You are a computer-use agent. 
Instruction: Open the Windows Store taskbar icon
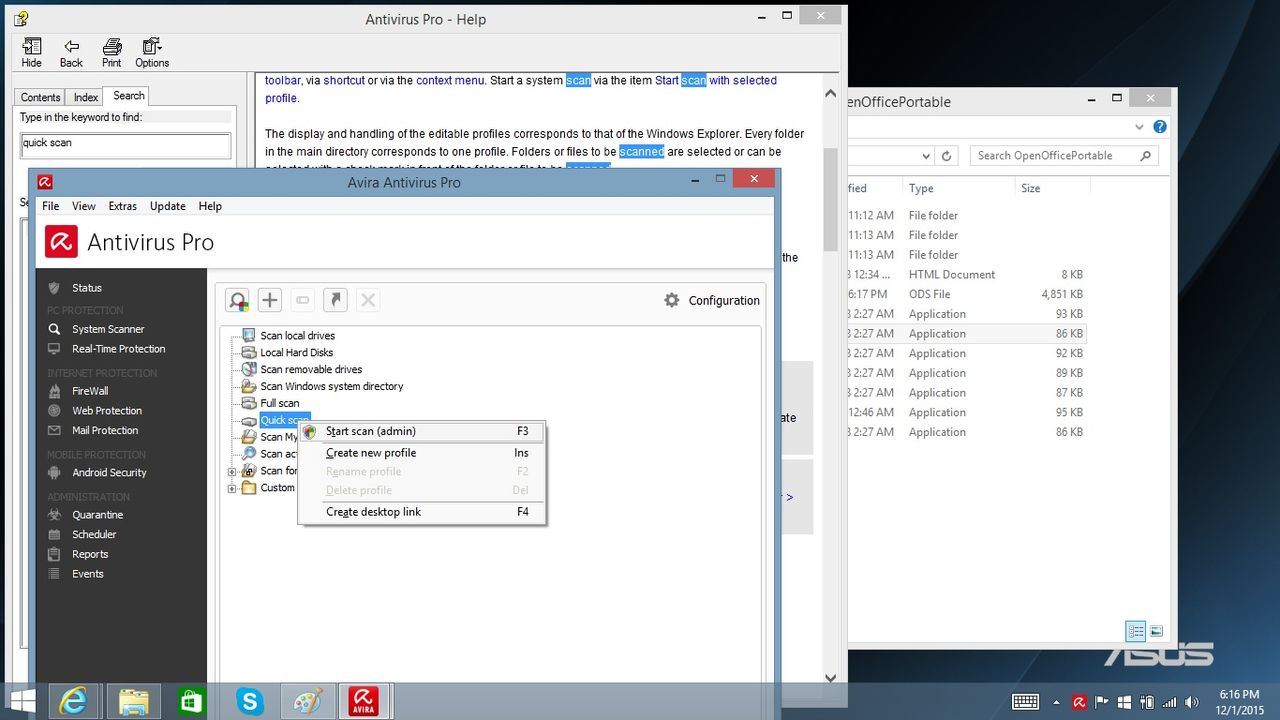(x=191, y=701)
